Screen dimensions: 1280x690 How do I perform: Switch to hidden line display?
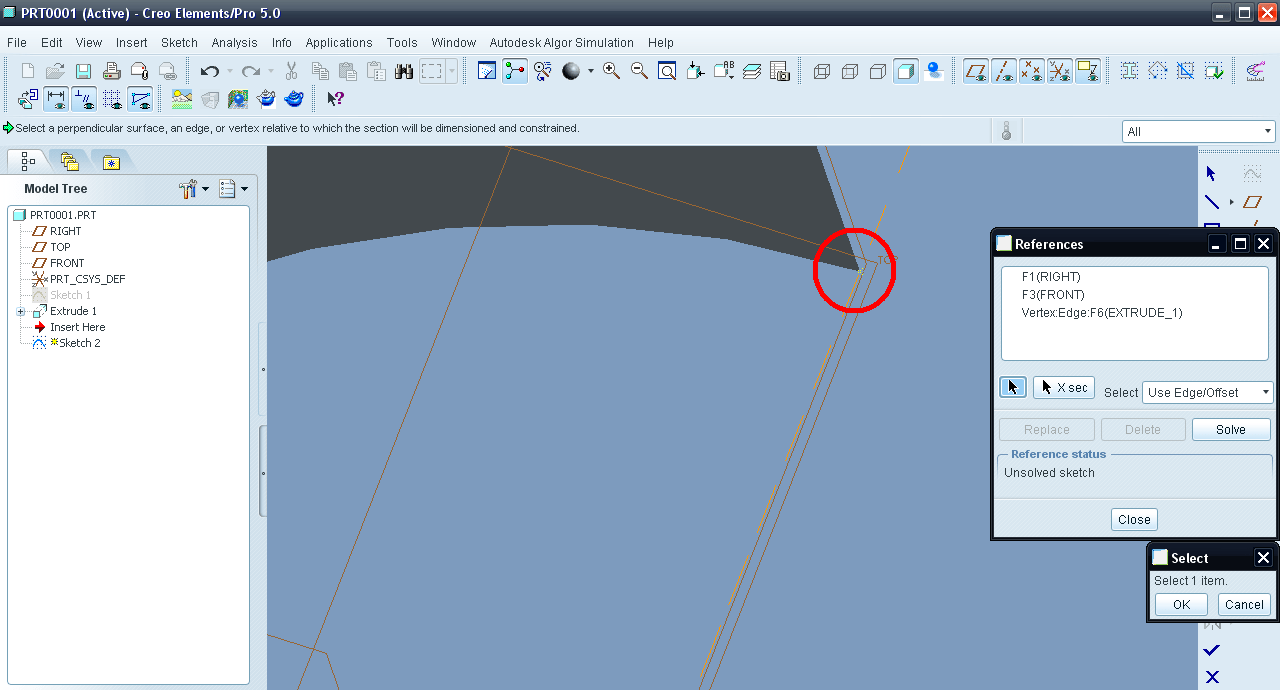tap(850, 71)
